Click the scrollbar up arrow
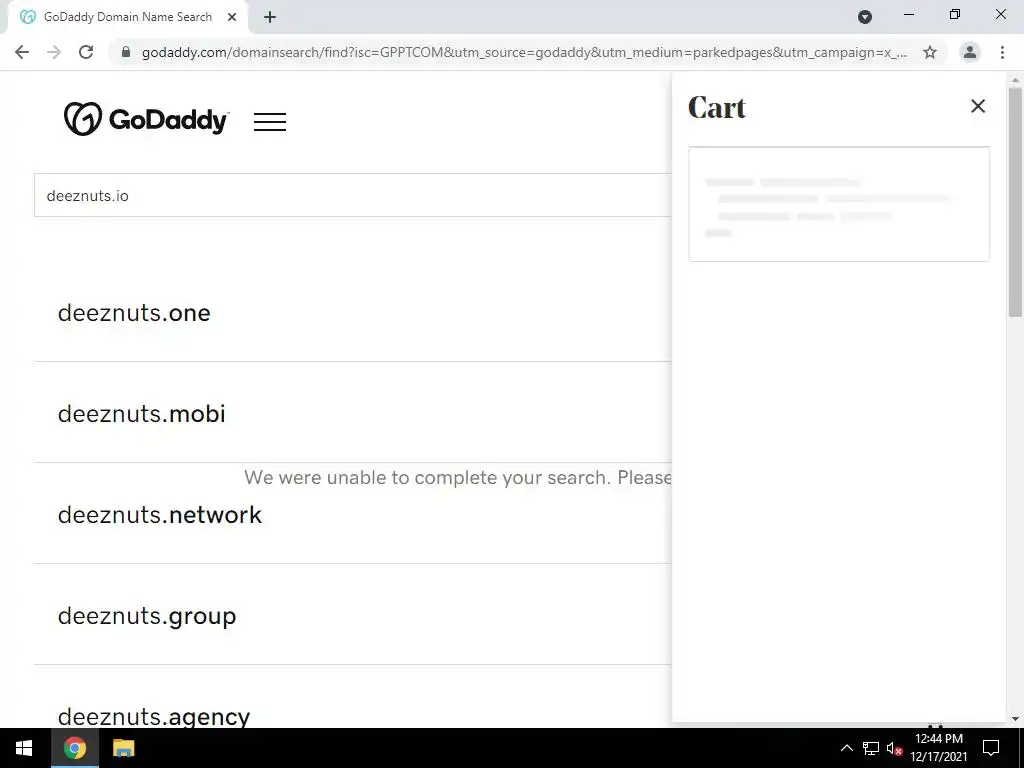 pos(1015,80)
